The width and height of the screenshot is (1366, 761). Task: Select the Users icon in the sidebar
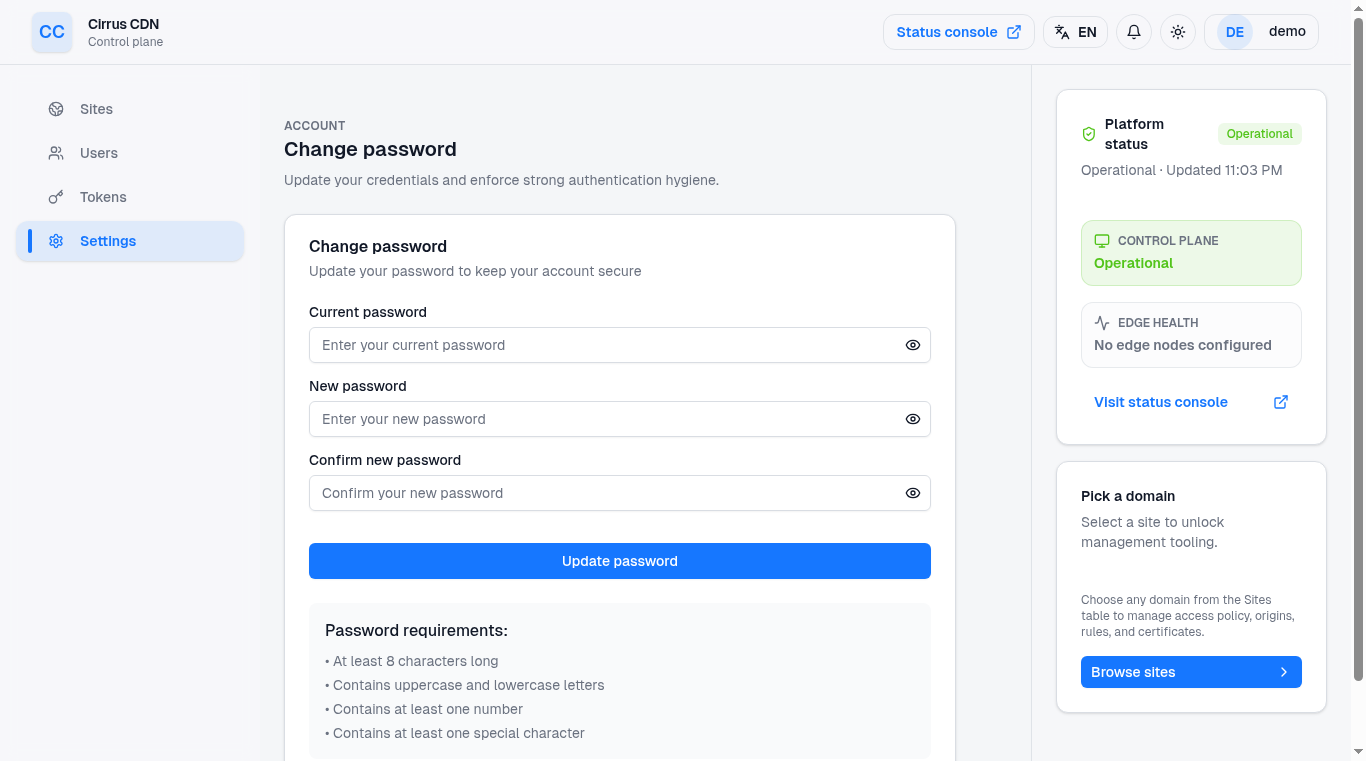click(x=55, y=153)
